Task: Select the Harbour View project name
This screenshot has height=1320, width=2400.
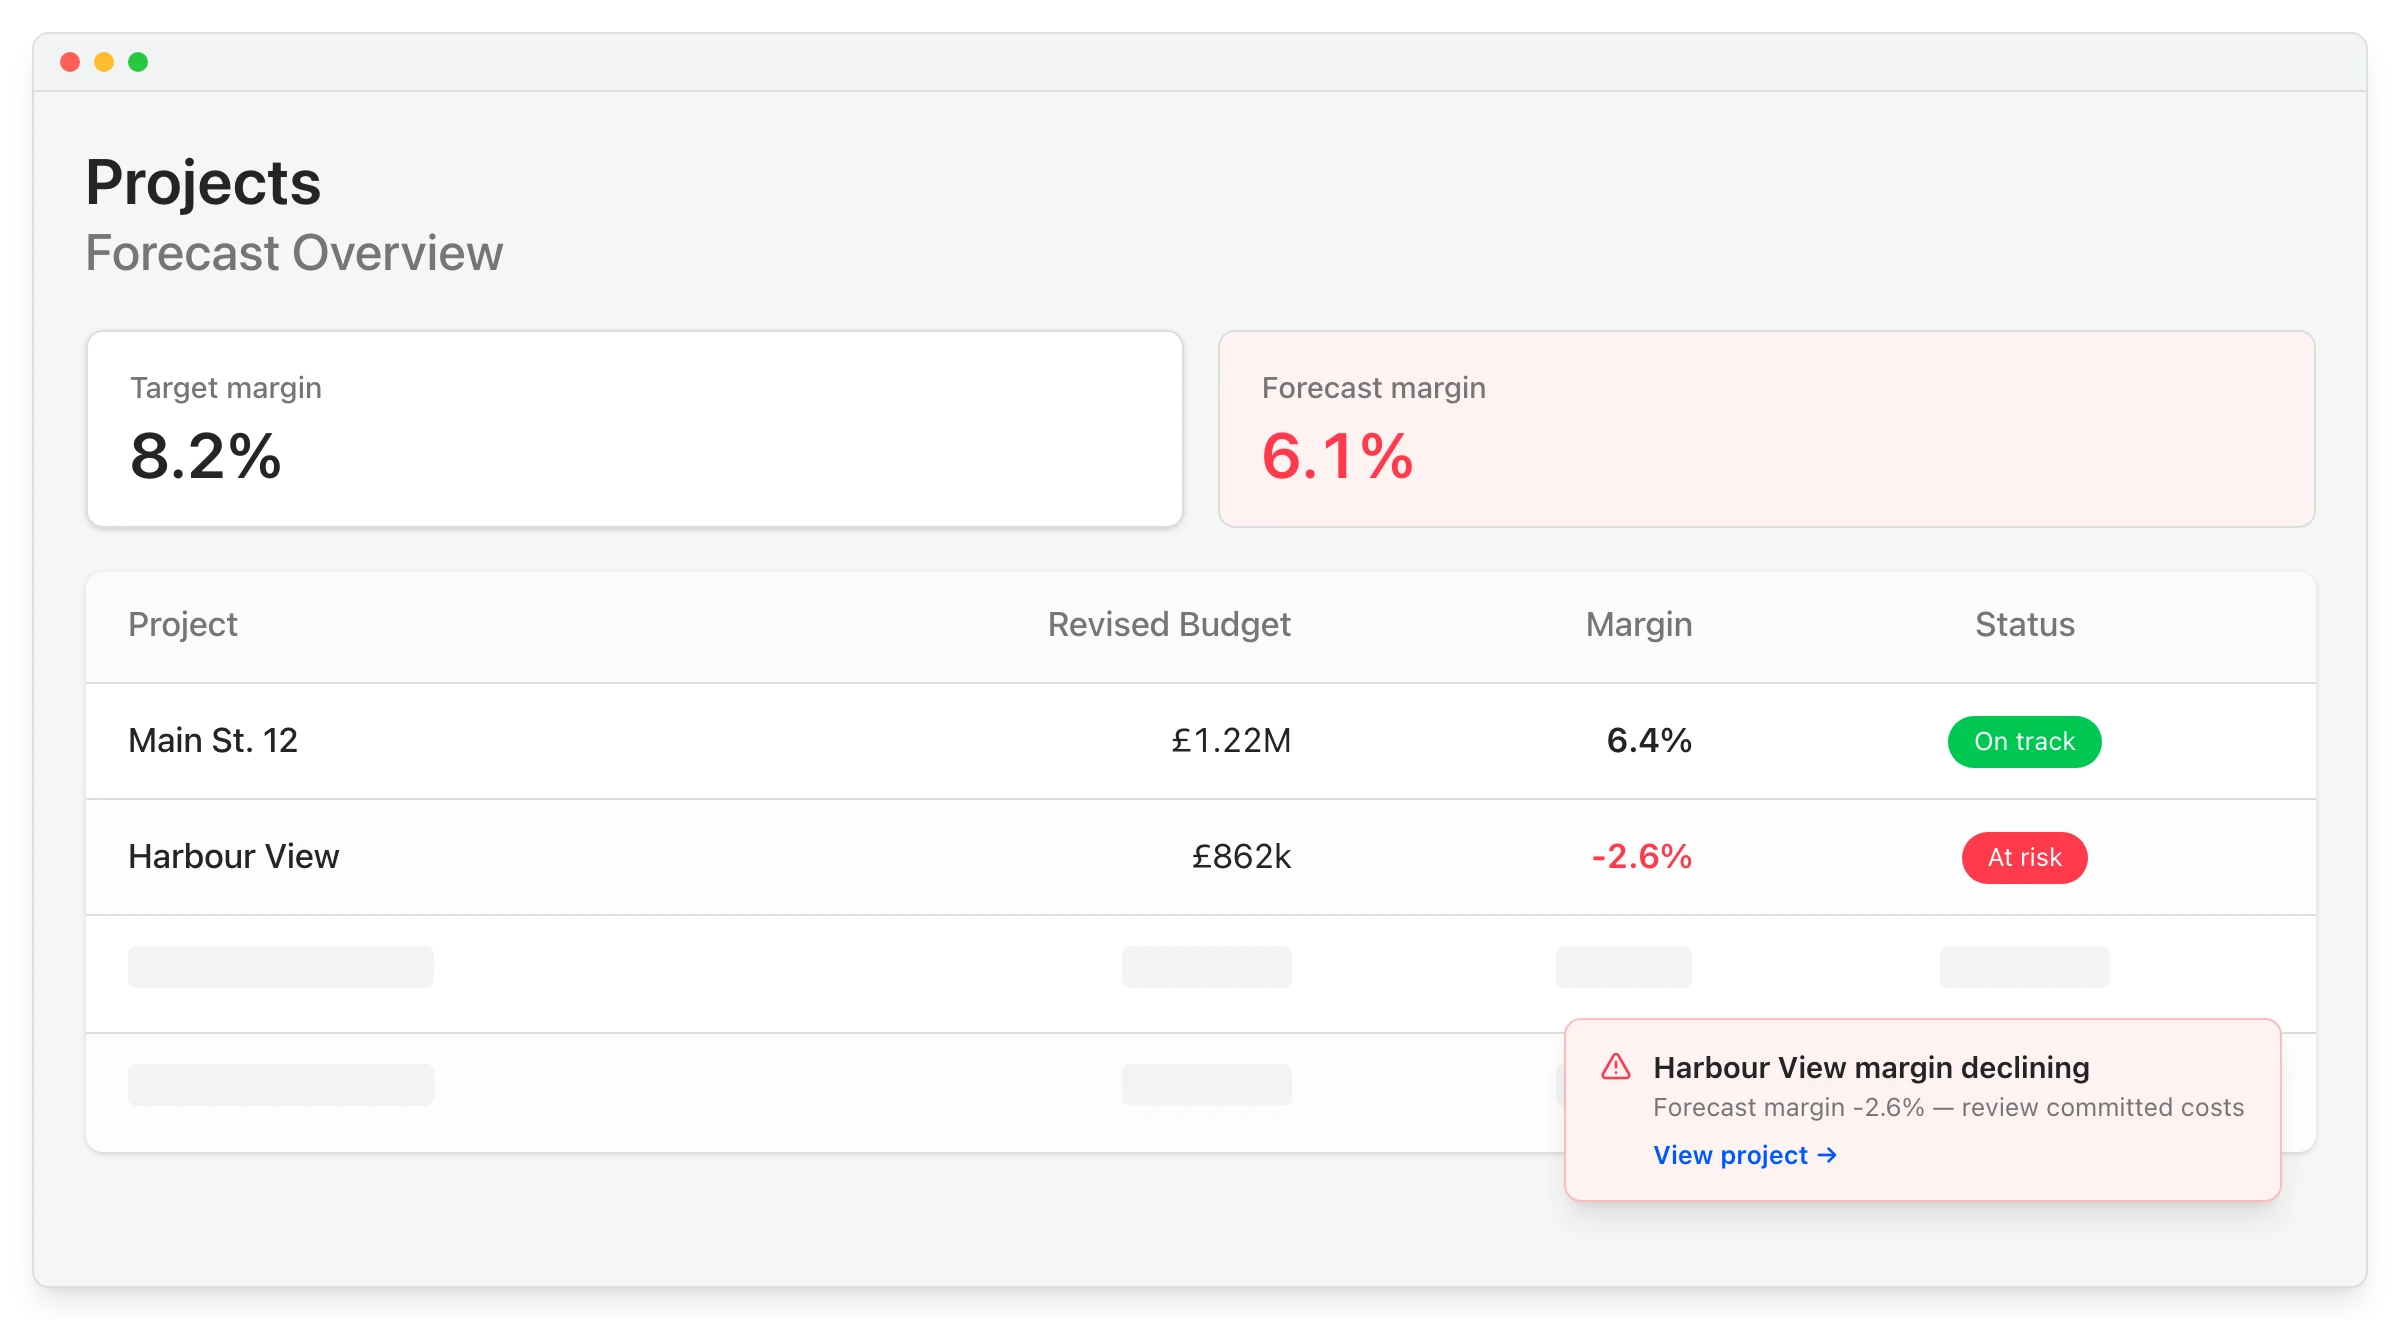Action: coord(234,857)
